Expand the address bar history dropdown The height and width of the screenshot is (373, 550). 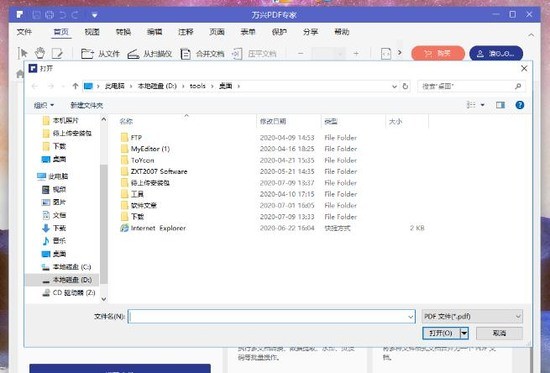click(x=394, y=86)
